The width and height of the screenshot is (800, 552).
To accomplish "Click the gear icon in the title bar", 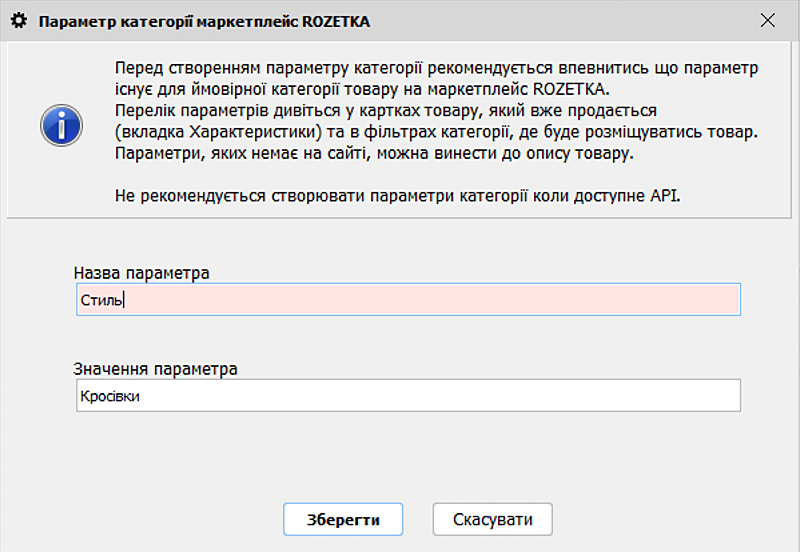I will tap(19, 21).
